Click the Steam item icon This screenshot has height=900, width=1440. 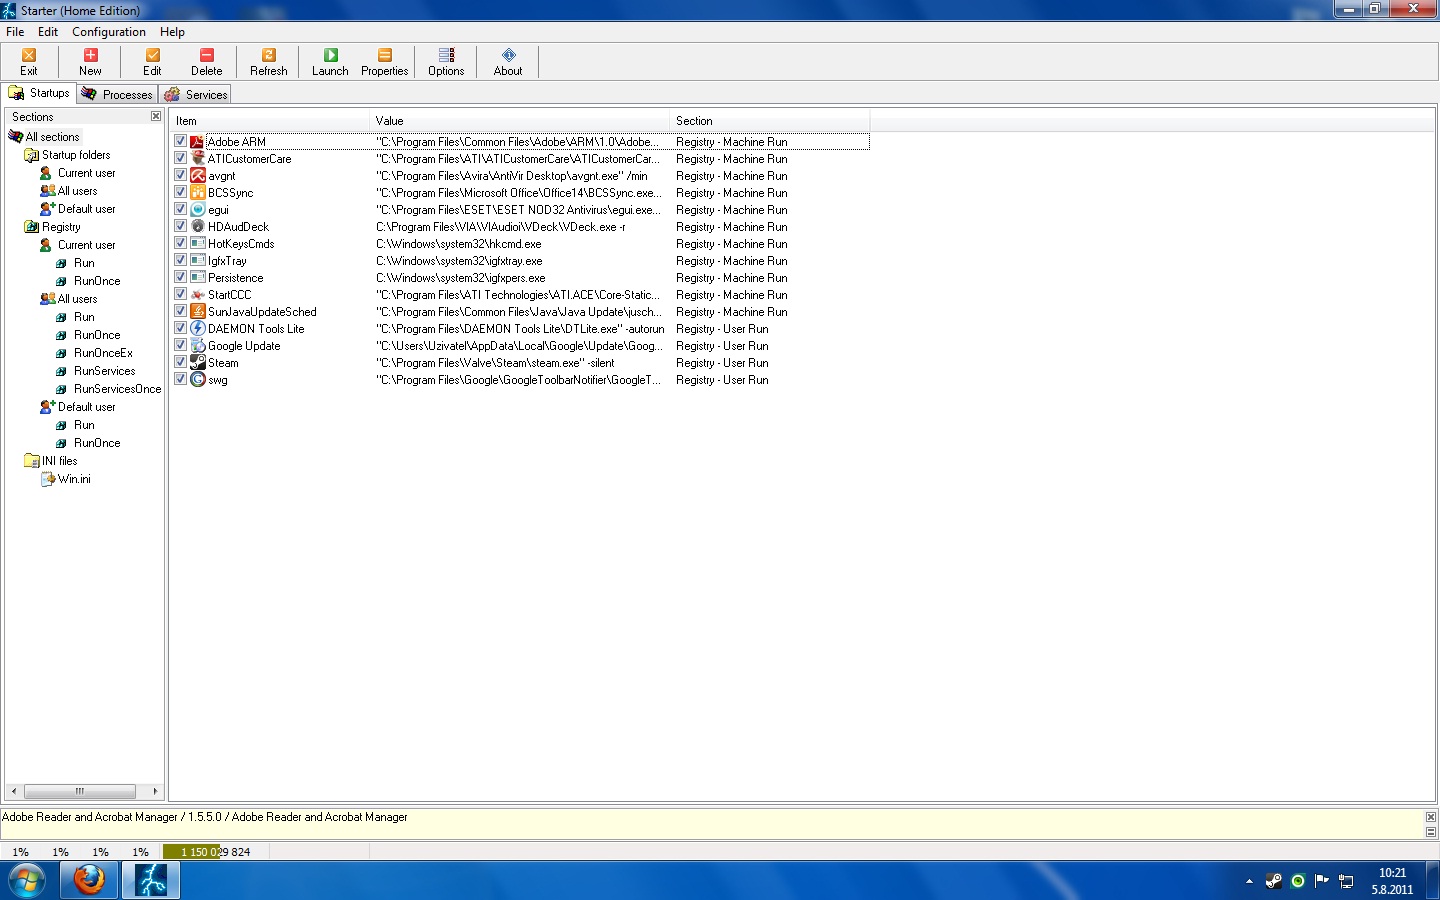tap(198, 363)
